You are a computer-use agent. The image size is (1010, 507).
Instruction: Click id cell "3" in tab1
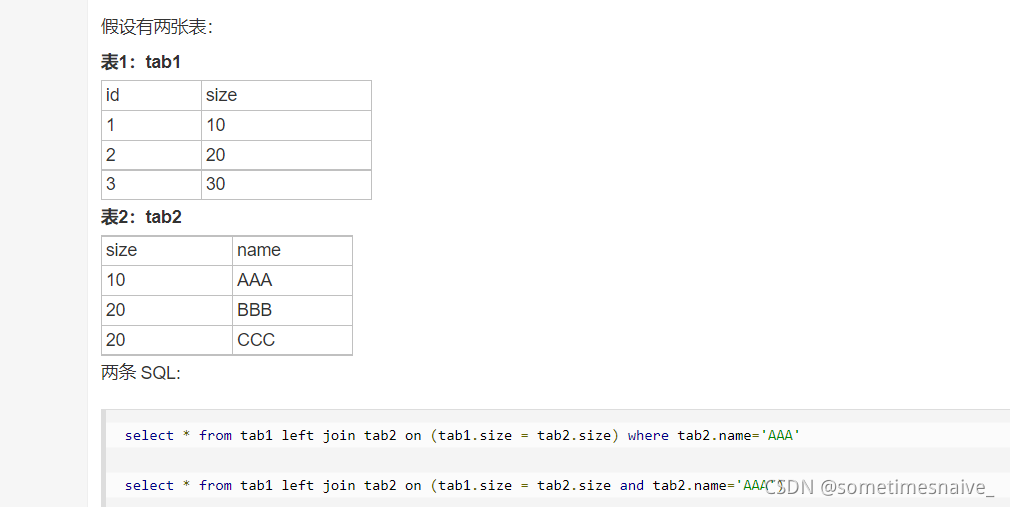pos(151,184)
